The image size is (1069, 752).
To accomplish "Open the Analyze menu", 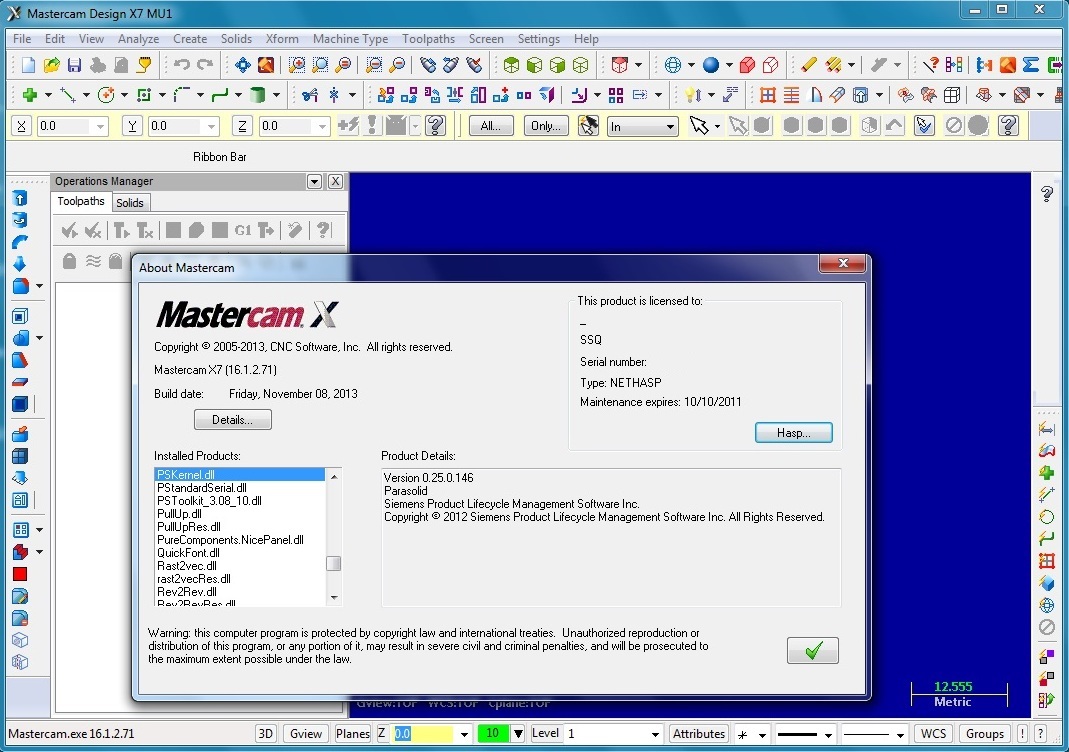I will pyautogui.click(x=138, y=39).
